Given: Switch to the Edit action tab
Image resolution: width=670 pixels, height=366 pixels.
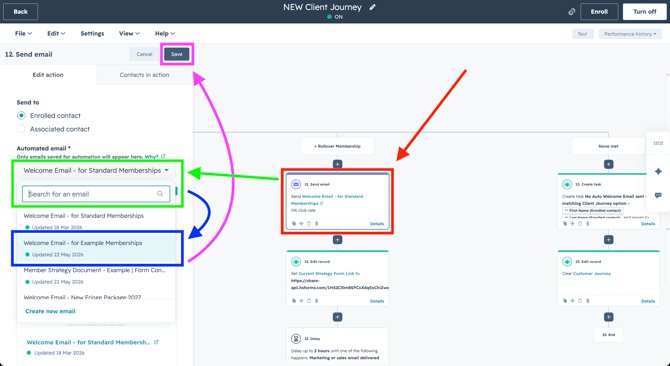Looking at the screenshot, I should click(48, 75).
